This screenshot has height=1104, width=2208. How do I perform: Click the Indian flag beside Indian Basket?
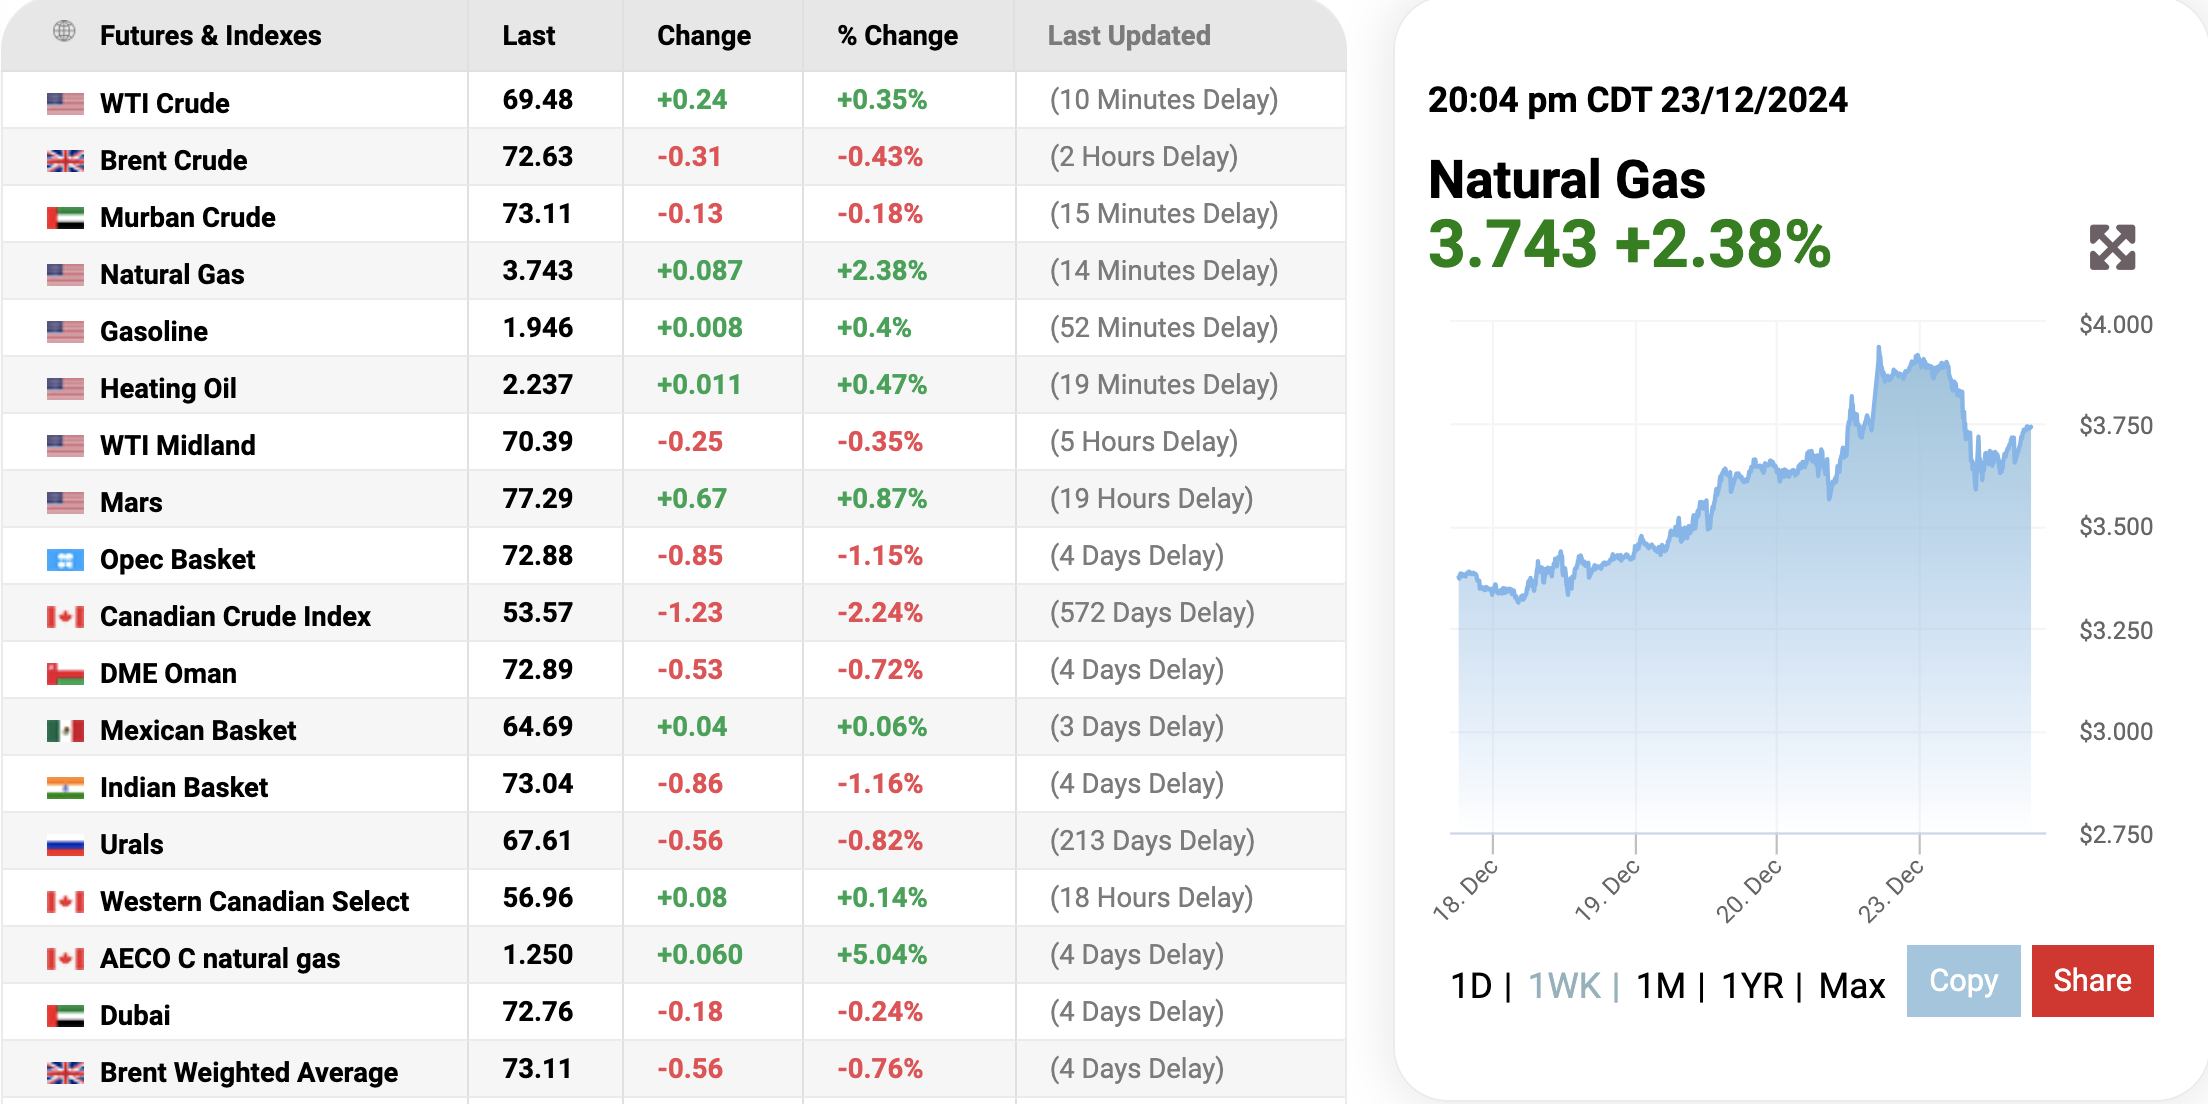point(65,788)
